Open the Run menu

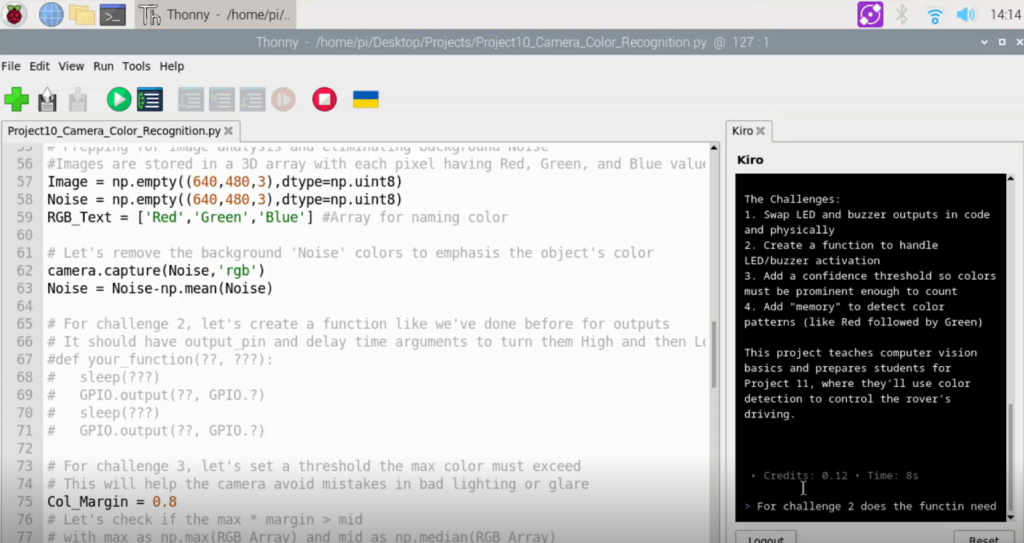[x=103, y=66]
